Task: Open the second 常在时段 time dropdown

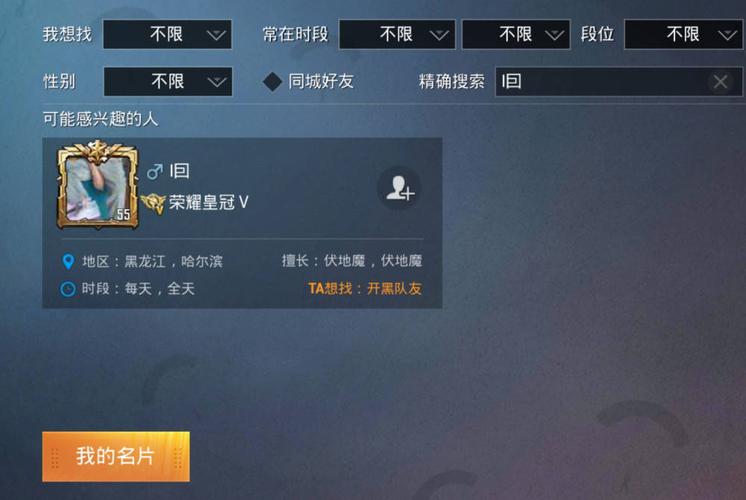Action: [x=516, y=34]
